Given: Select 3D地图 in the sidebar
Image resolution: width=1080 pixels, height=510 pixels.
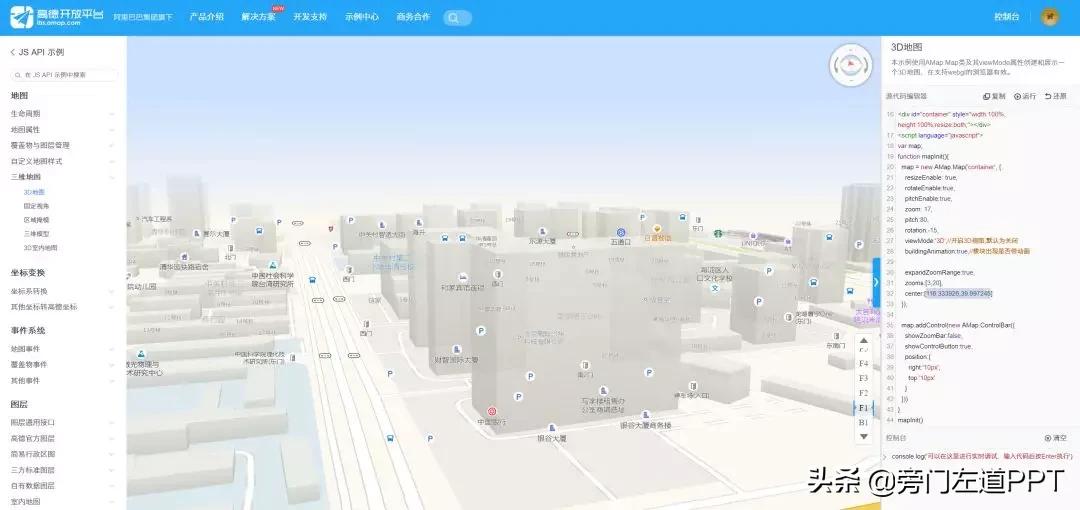Looking at the screenshot, I should [34, 192].
